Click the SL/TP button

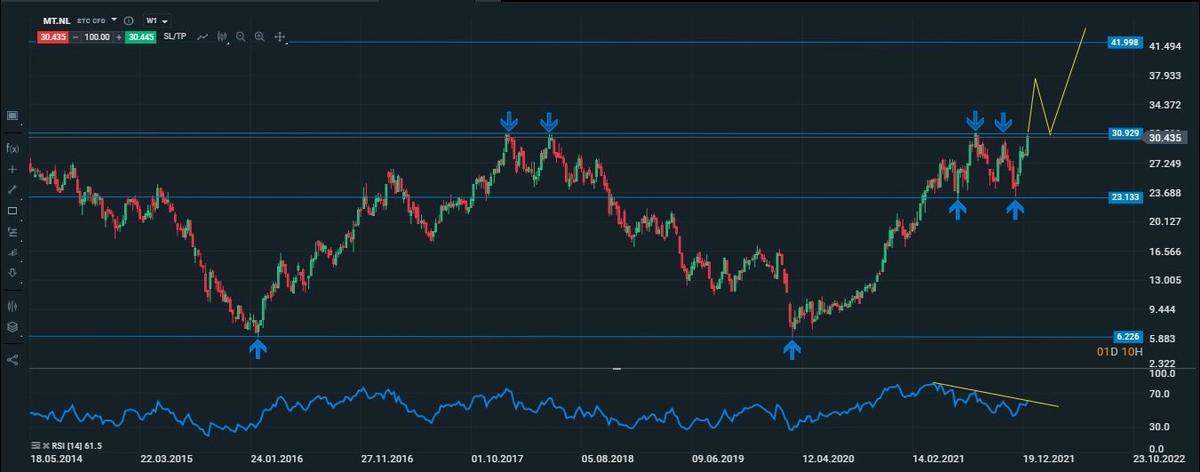(173, 37)
